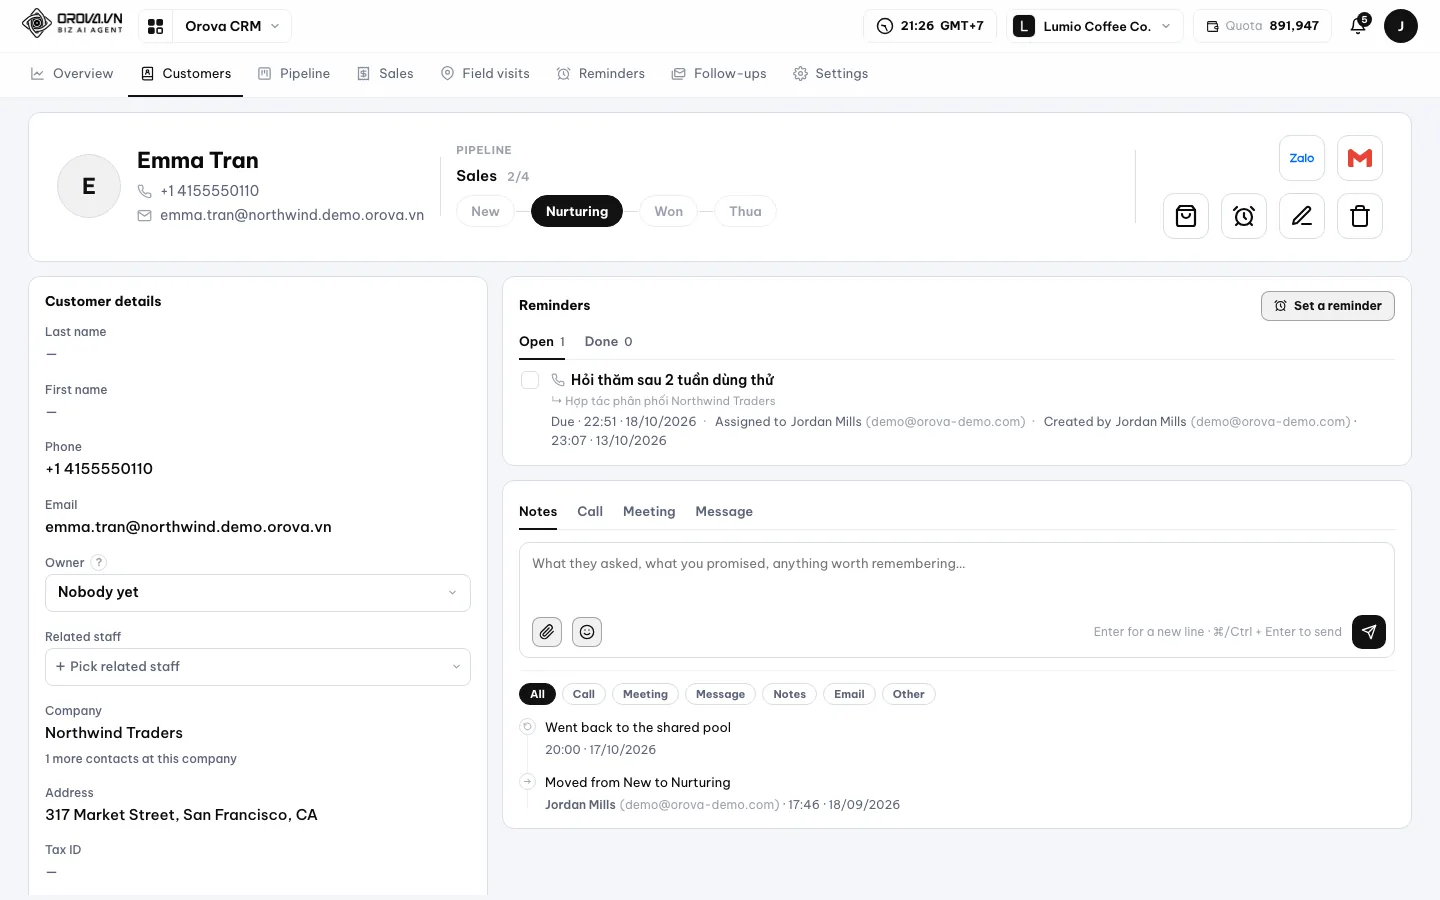Image resolution: width=1440 pixels, height=900 pixels.
Task: Open Gmail to email Emma Tran
Action: coord(1360,158)
